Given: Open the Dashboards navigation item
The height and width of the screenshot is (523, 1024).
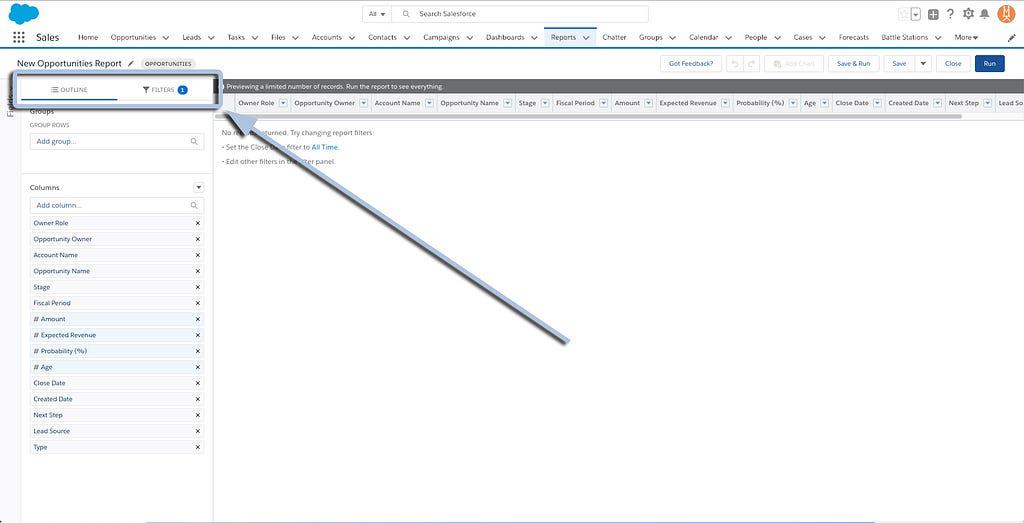Looking at the screenshot, I should click(505, 37).
